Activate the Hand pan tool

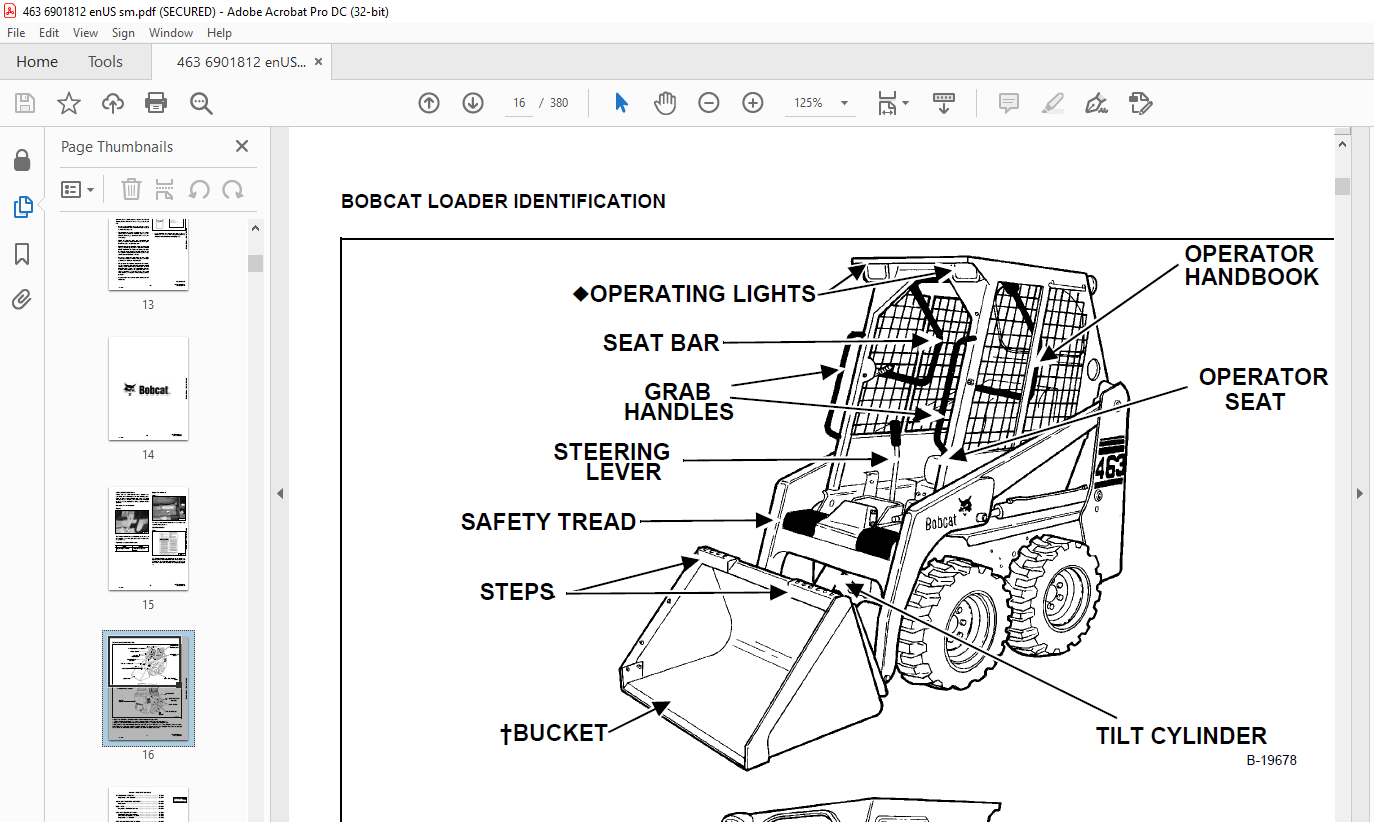point(665,103)
